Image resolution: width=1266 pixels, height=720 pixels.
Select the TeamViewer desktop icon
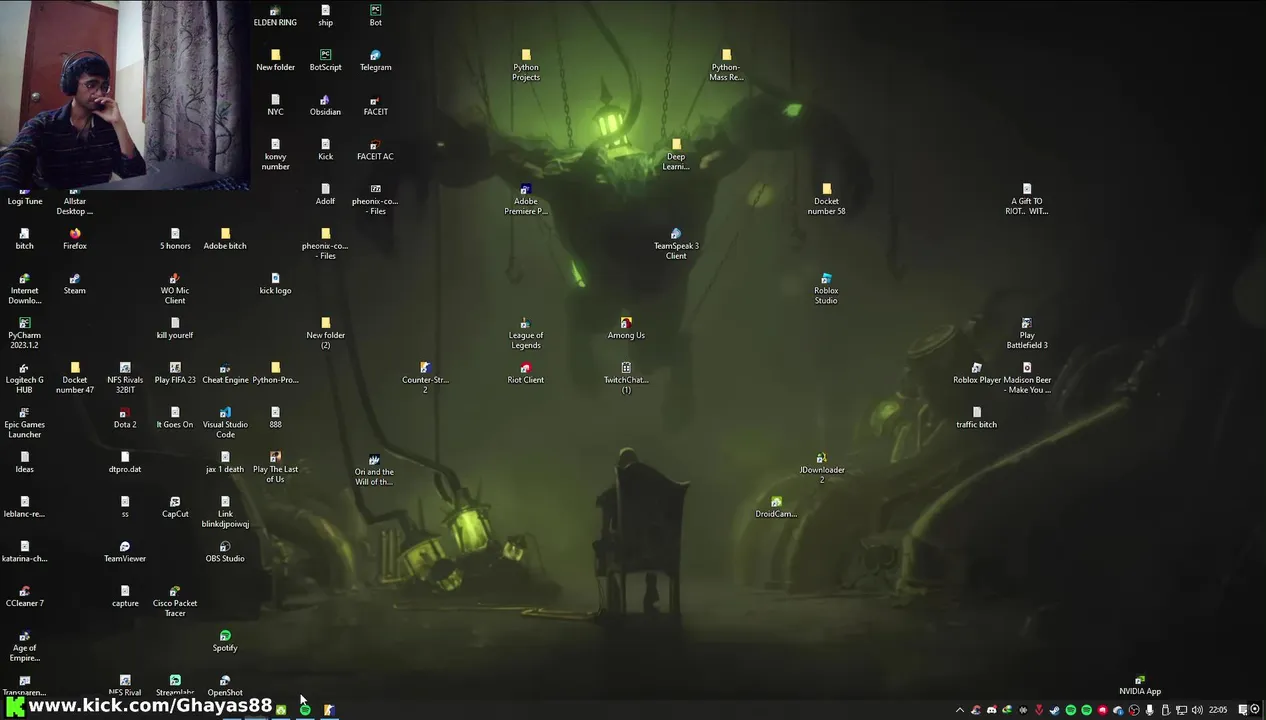point(125,552)
